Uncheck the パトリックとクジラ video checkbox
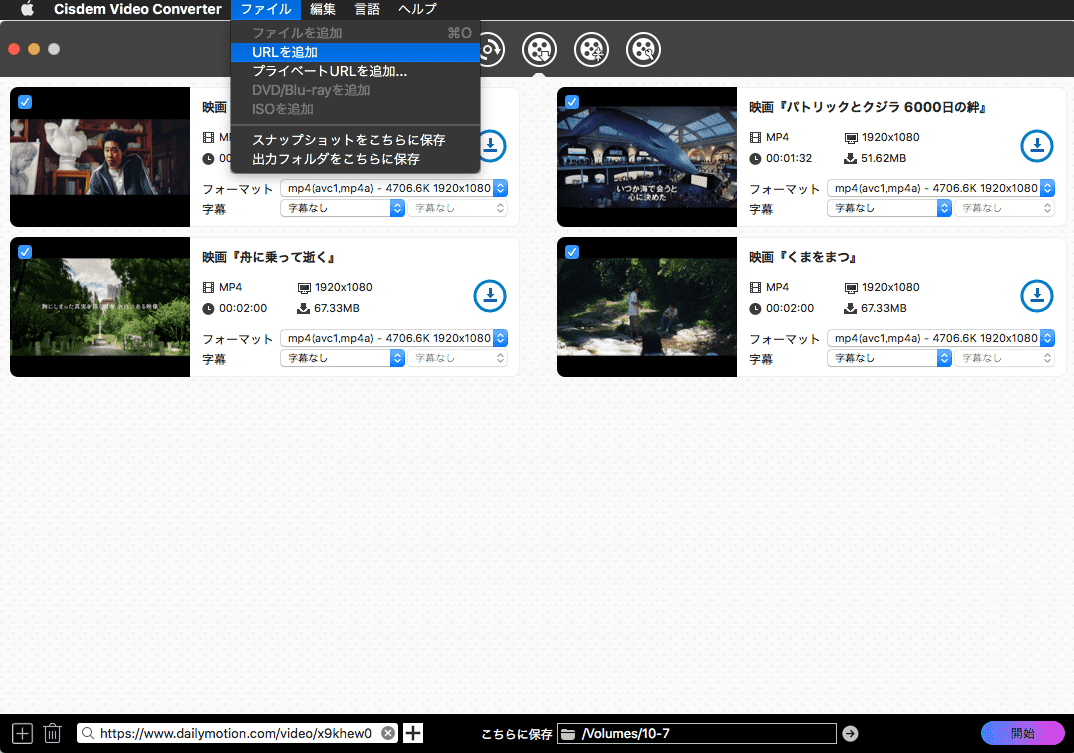1074x753 pixels. click(572, 102)
